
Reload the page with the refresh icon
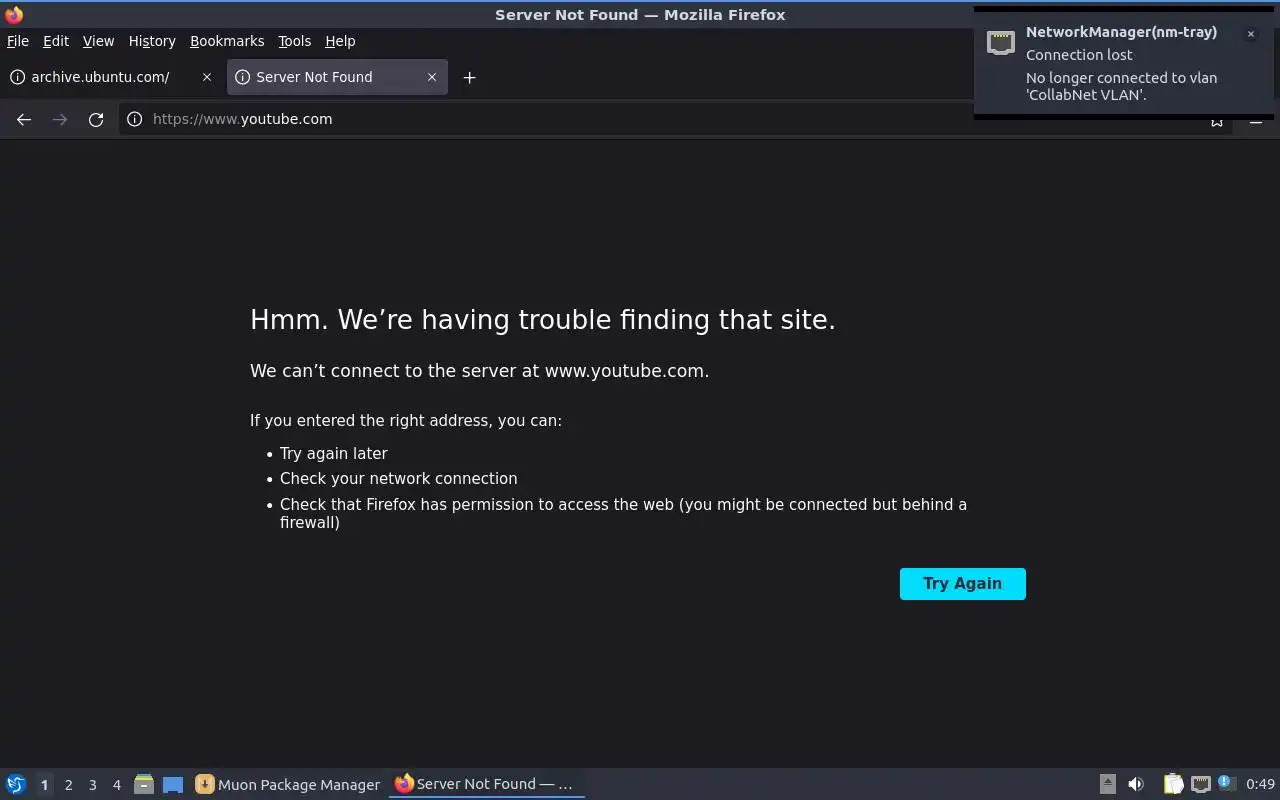[x=96, y=119]
